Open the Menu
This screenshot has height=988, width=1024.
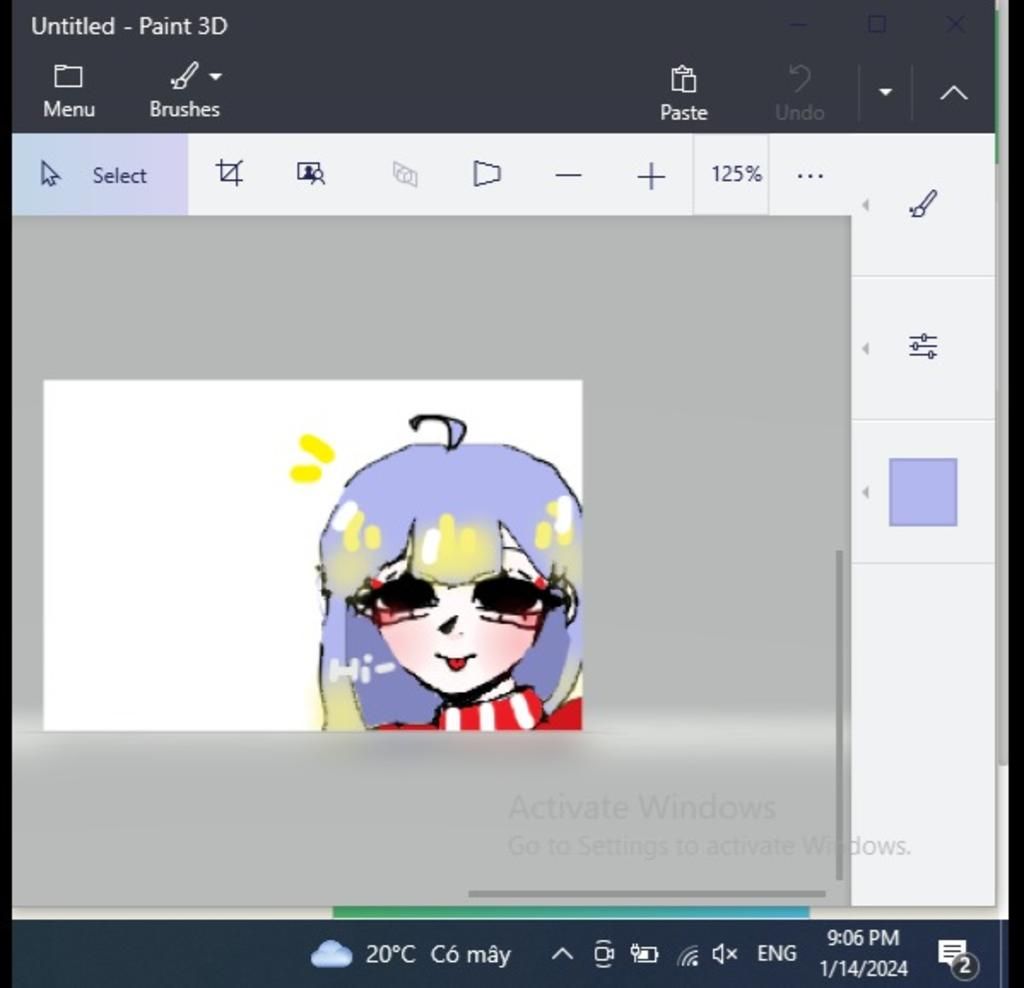(x=67, y=88)
